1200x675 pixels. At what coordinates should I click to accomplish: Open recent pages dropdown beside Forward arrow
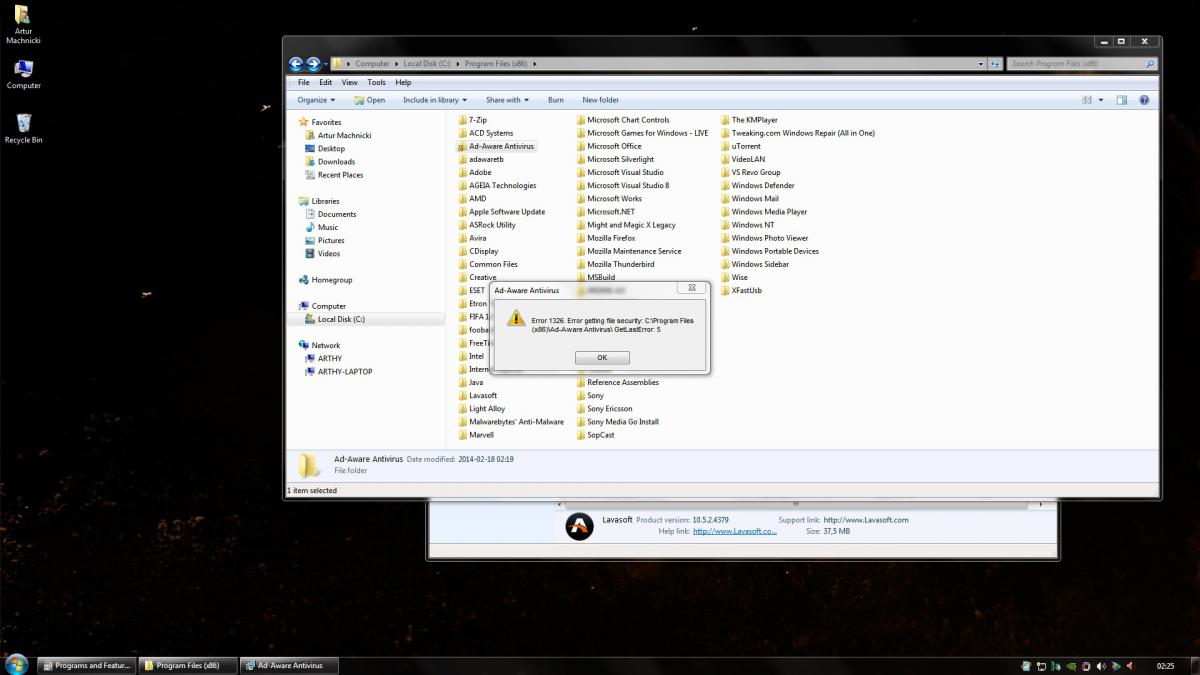point(326,64)
